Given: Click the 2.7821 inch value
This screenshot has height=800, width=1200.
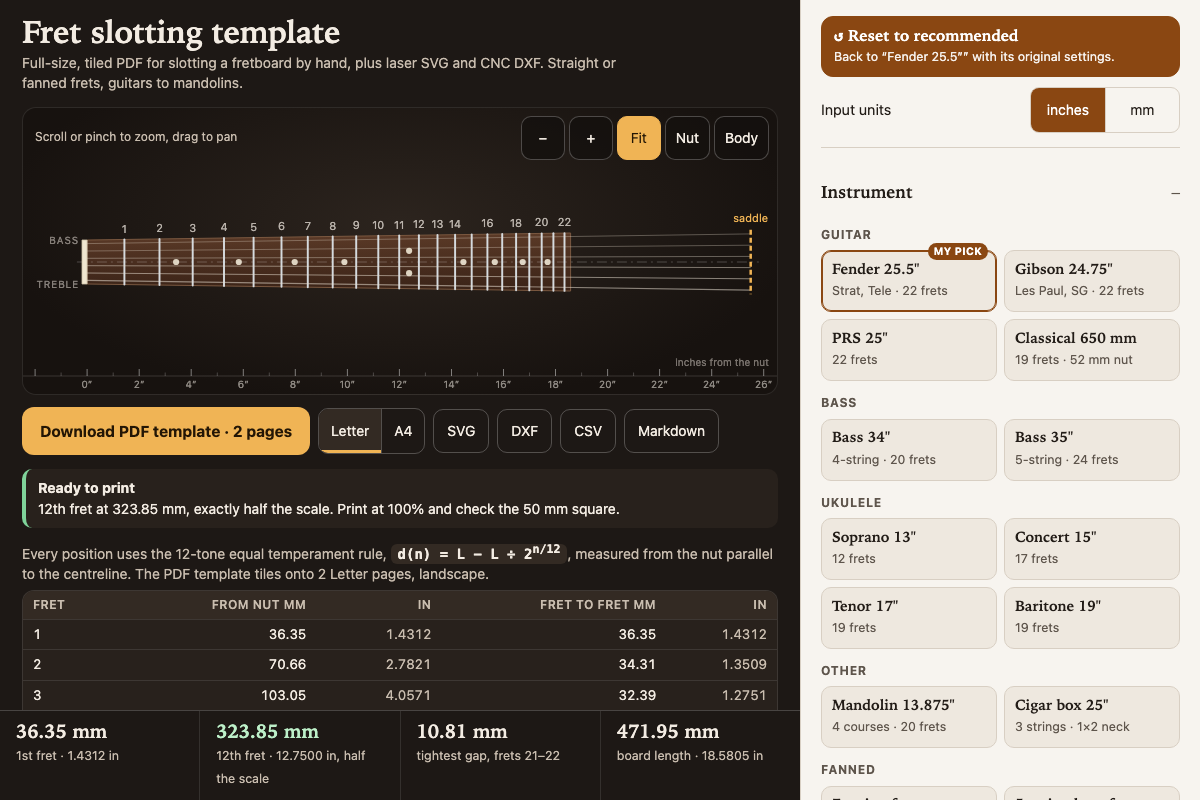Looking at the screenshot, I should coord(409,664).
